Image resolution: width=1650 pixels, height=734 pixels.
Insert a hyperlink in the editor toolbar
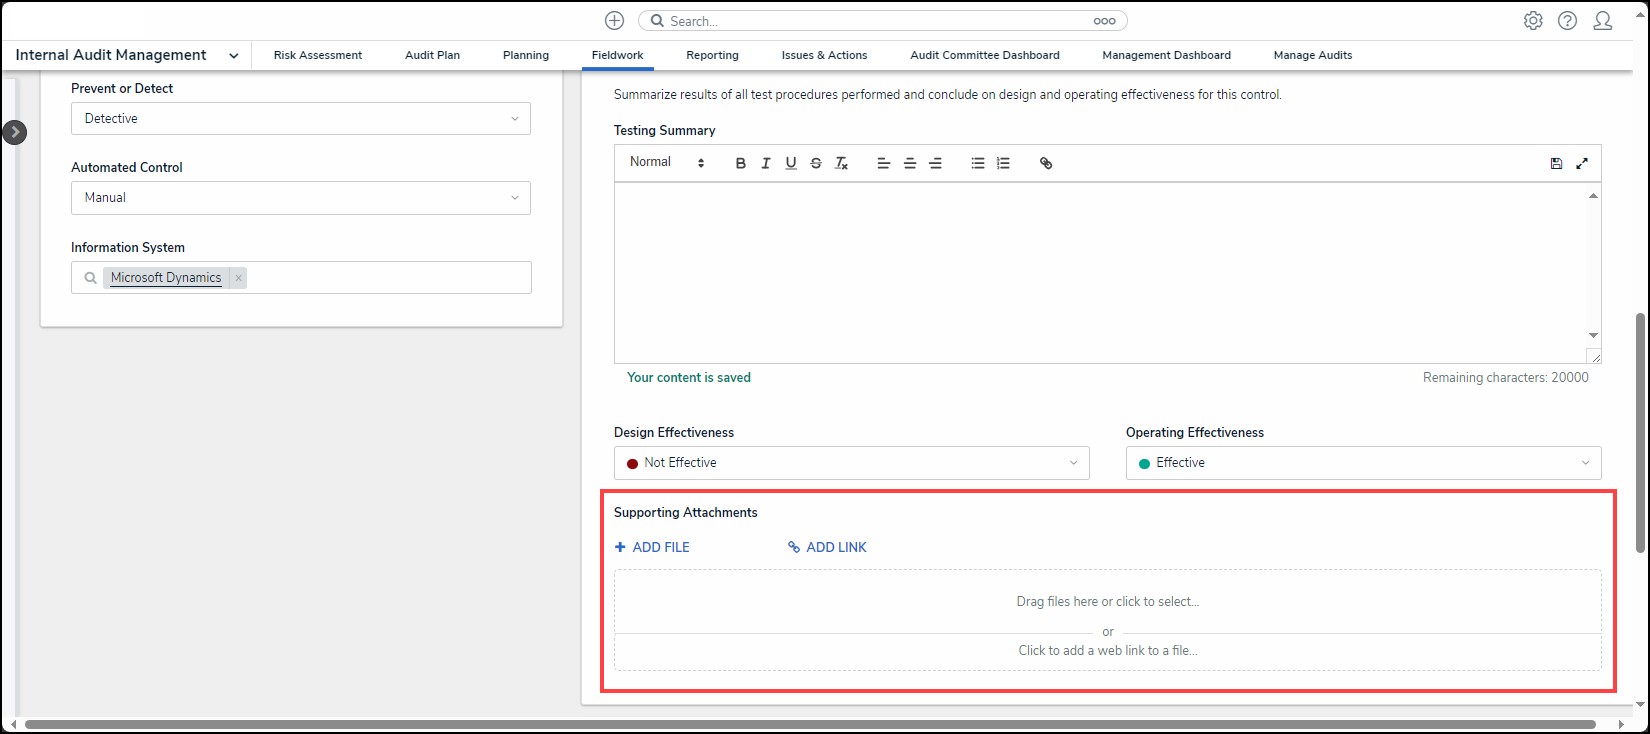tap(1046, 163)
